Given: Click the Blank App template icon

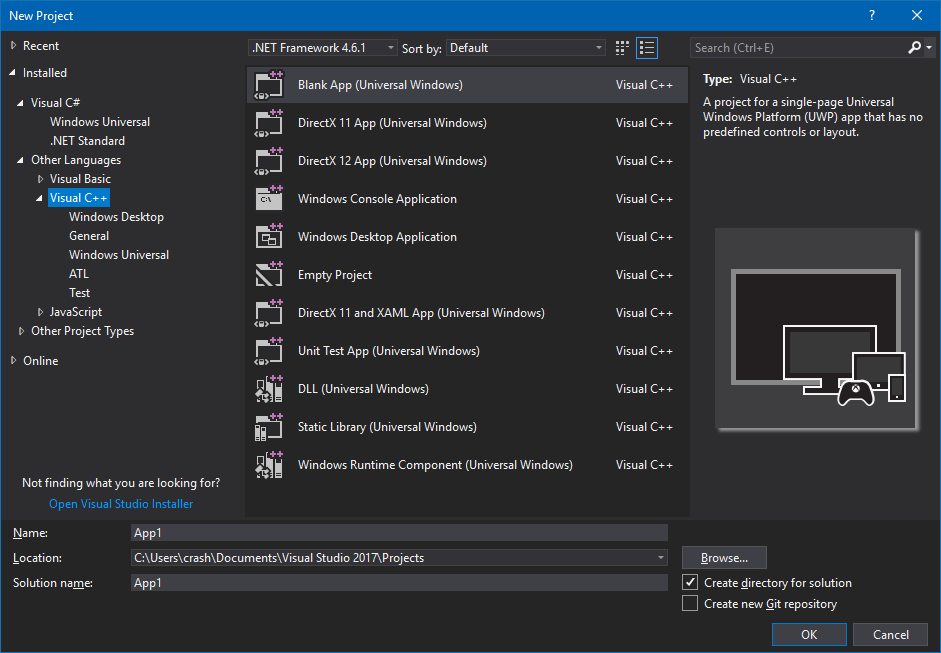Looking at the screenshot, I should coord(269,85).
